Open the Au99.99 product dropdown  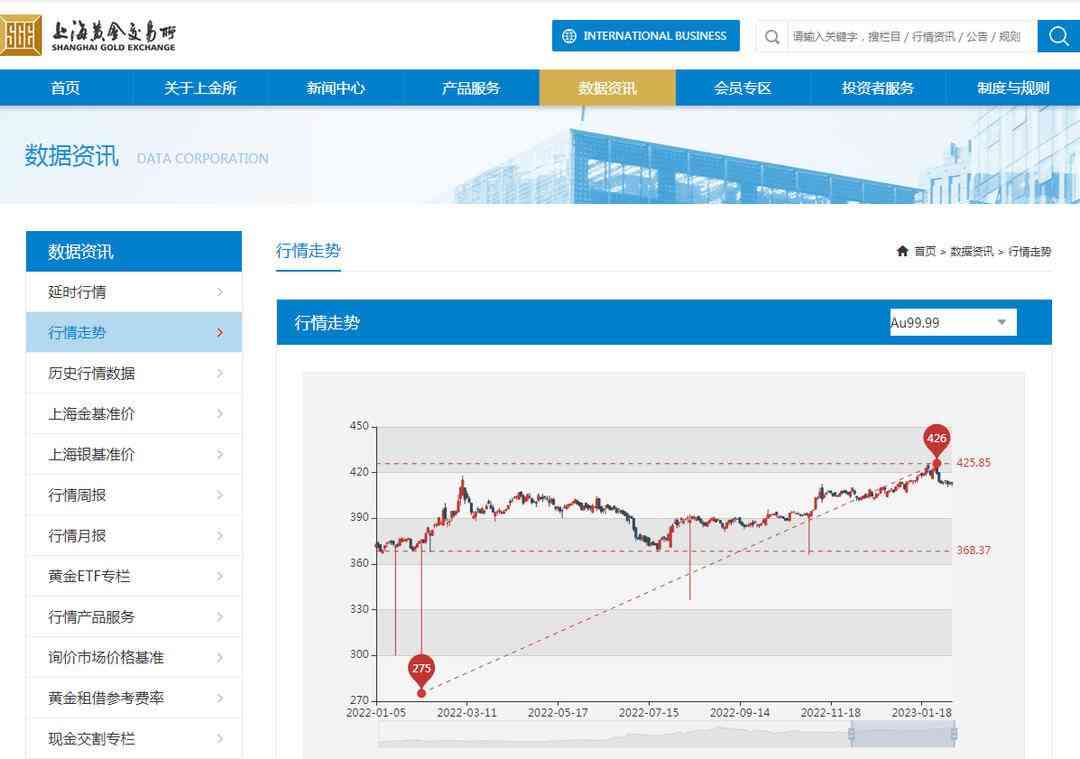tap(952, 322)
